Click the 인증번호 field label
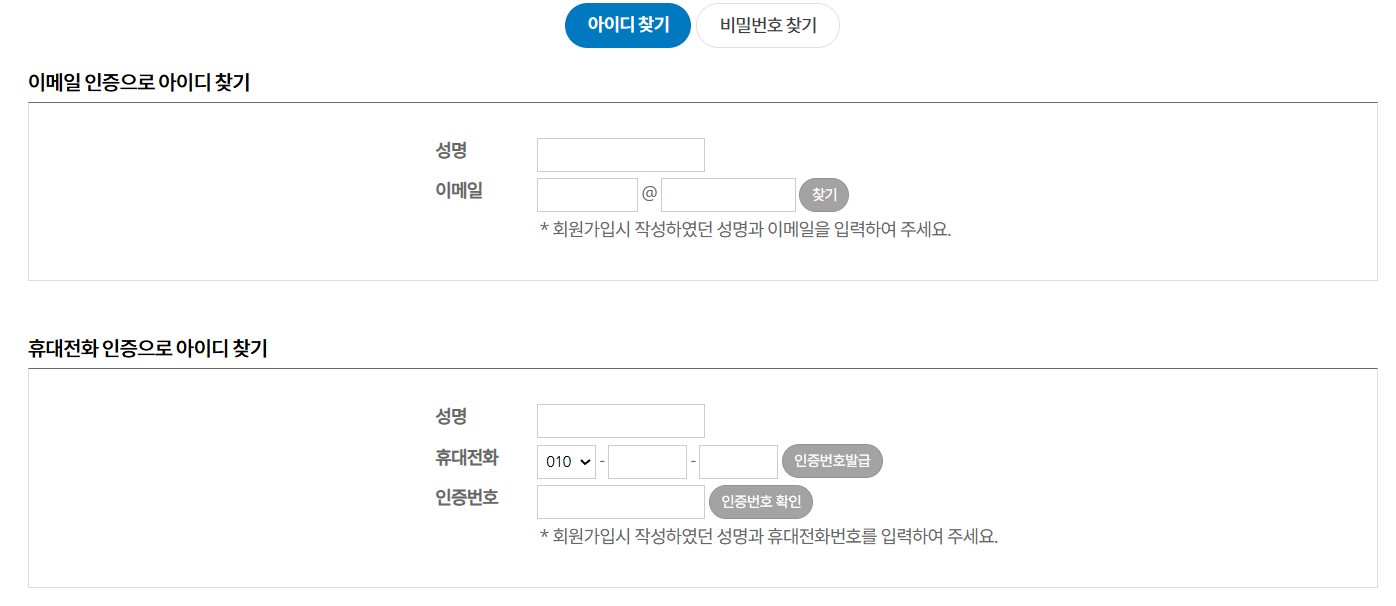 (x=467, y=498)
